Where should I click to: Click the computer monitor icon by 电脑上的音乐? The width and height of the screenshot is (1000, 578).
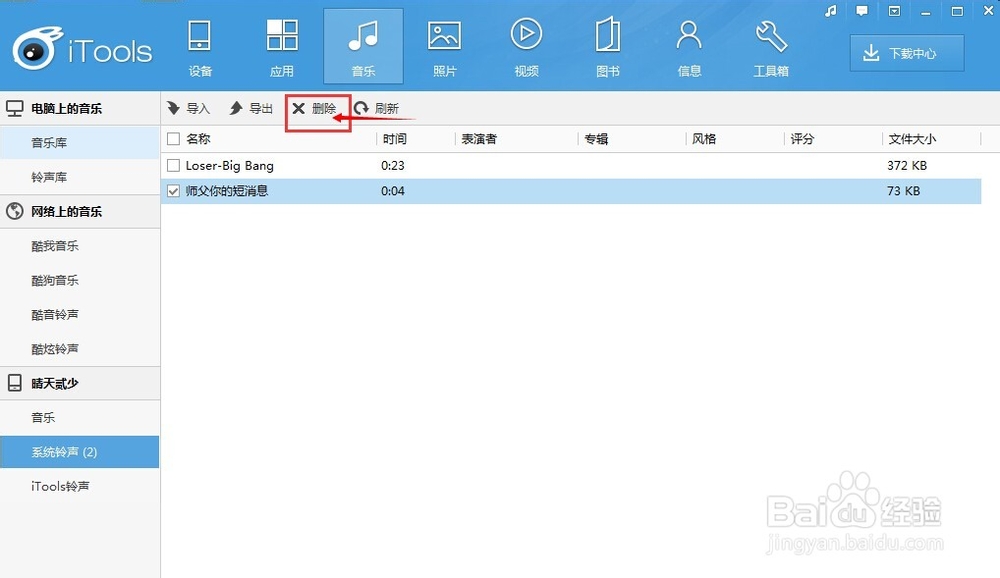pyautogui.click(x=15, y=108)
